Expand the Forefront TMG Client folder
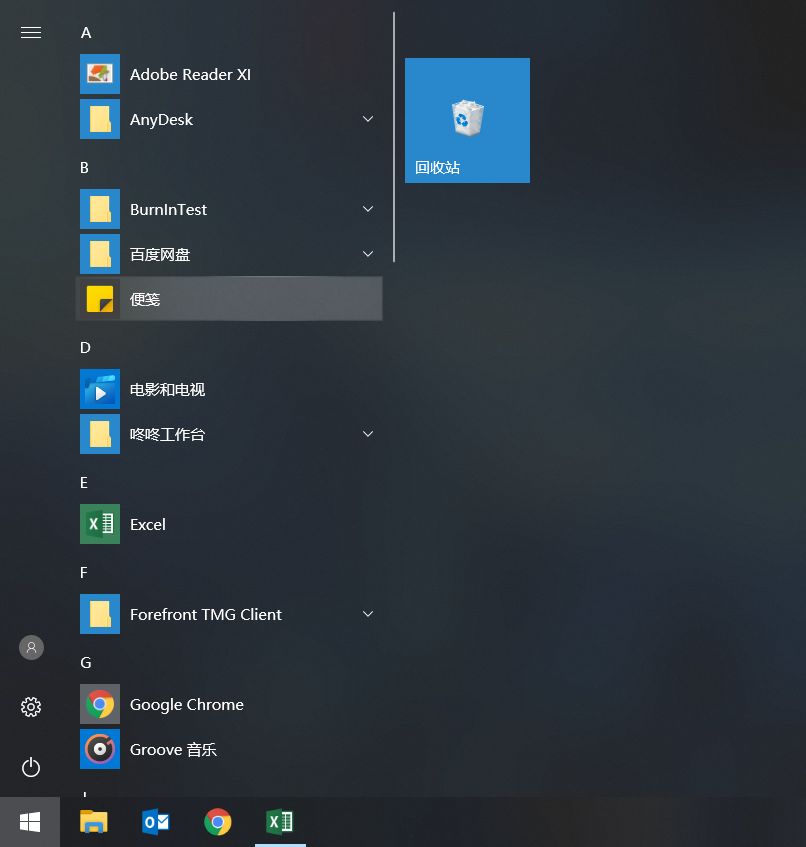The image size is (806, 847). (368, 614)
